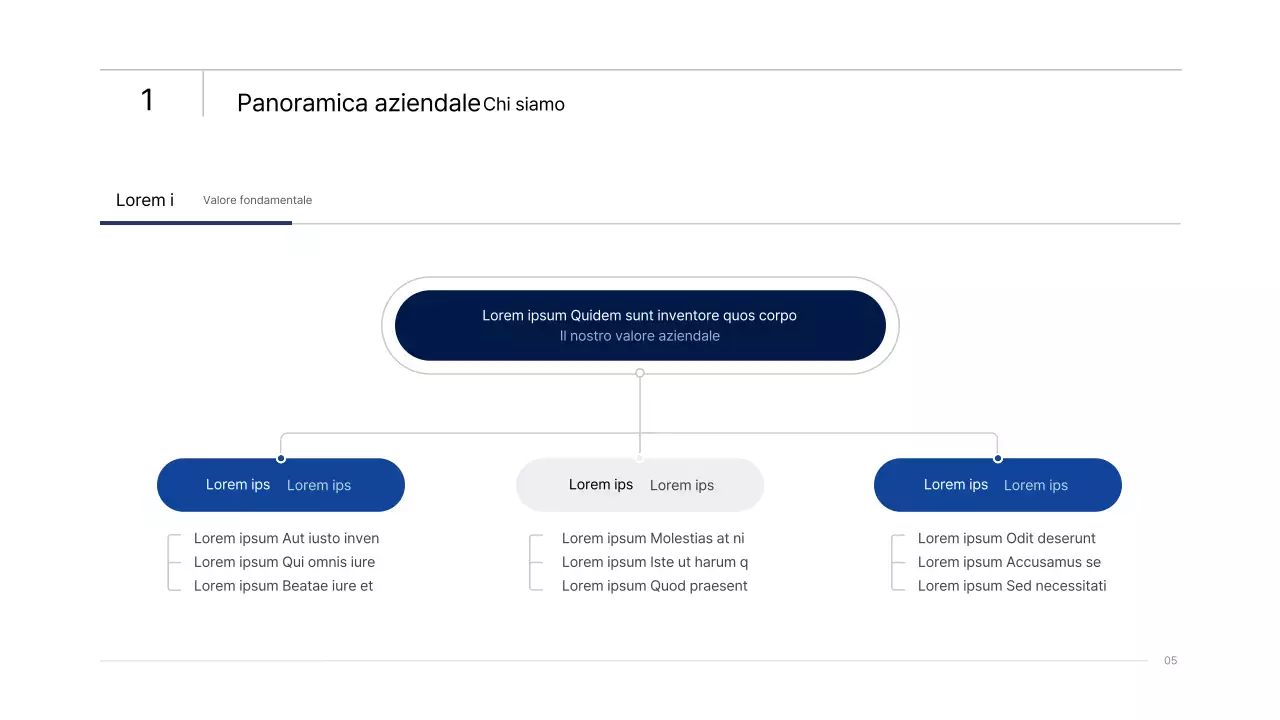This screenshot has height=720, width=1280.
Task: Click the Odit deserunt list item
Action: pos(1007,538)
